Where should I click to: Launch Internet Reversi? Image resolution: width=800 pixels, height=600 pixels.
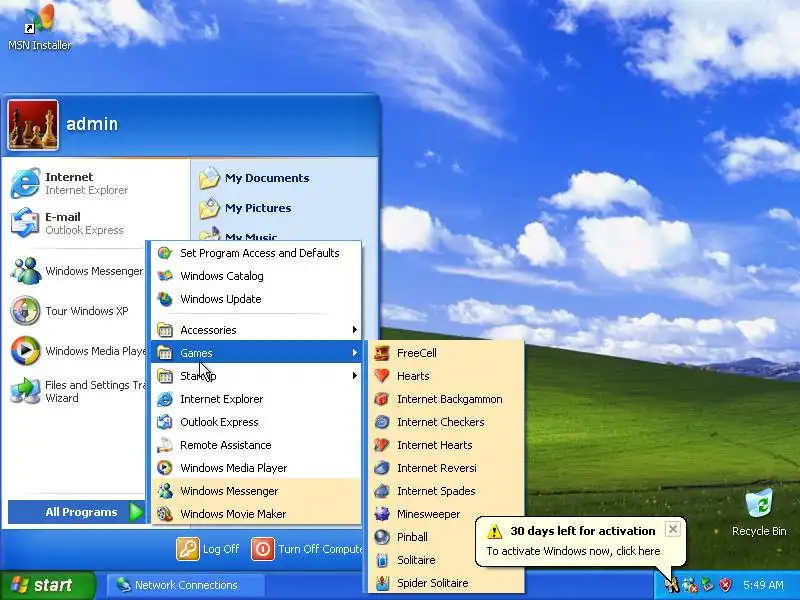point(446,468)
